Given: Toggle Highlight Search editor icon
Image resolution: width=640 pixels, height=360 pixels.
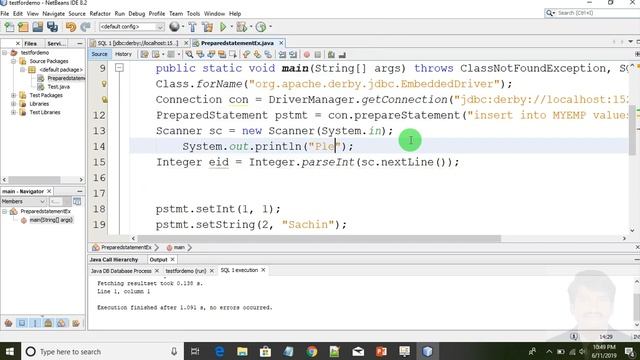Looking at the screenshot, I should point(222,54).
